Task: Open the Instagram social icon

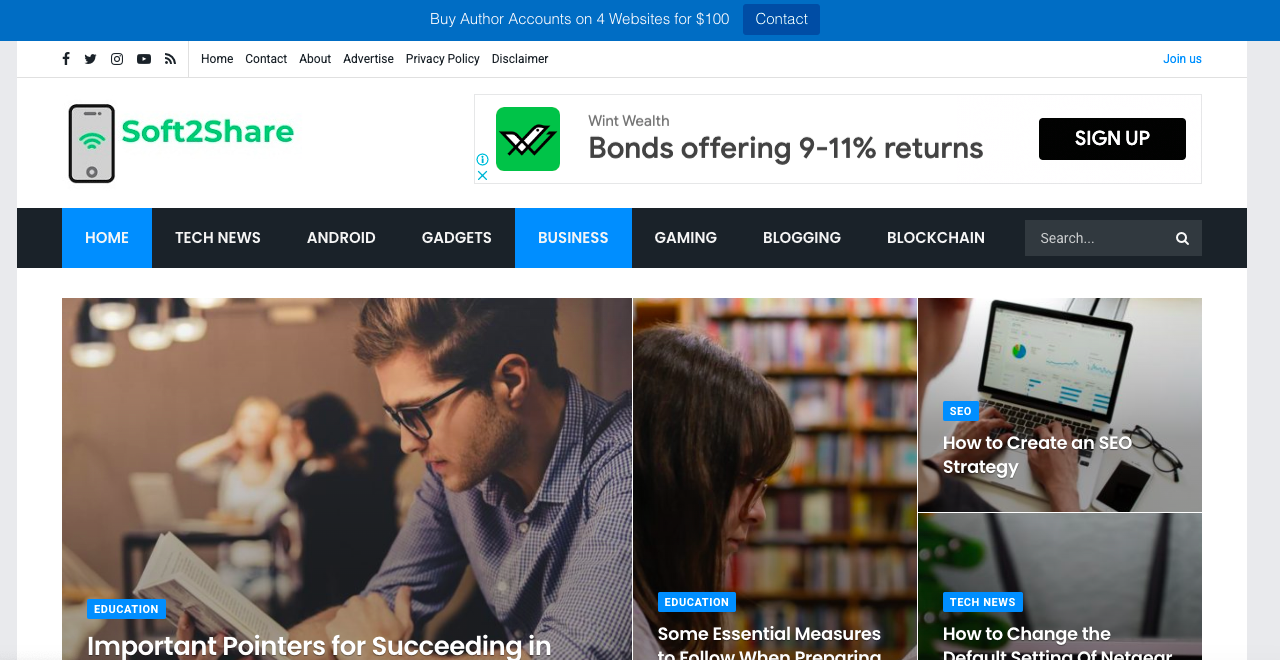Action: point(117,59)
